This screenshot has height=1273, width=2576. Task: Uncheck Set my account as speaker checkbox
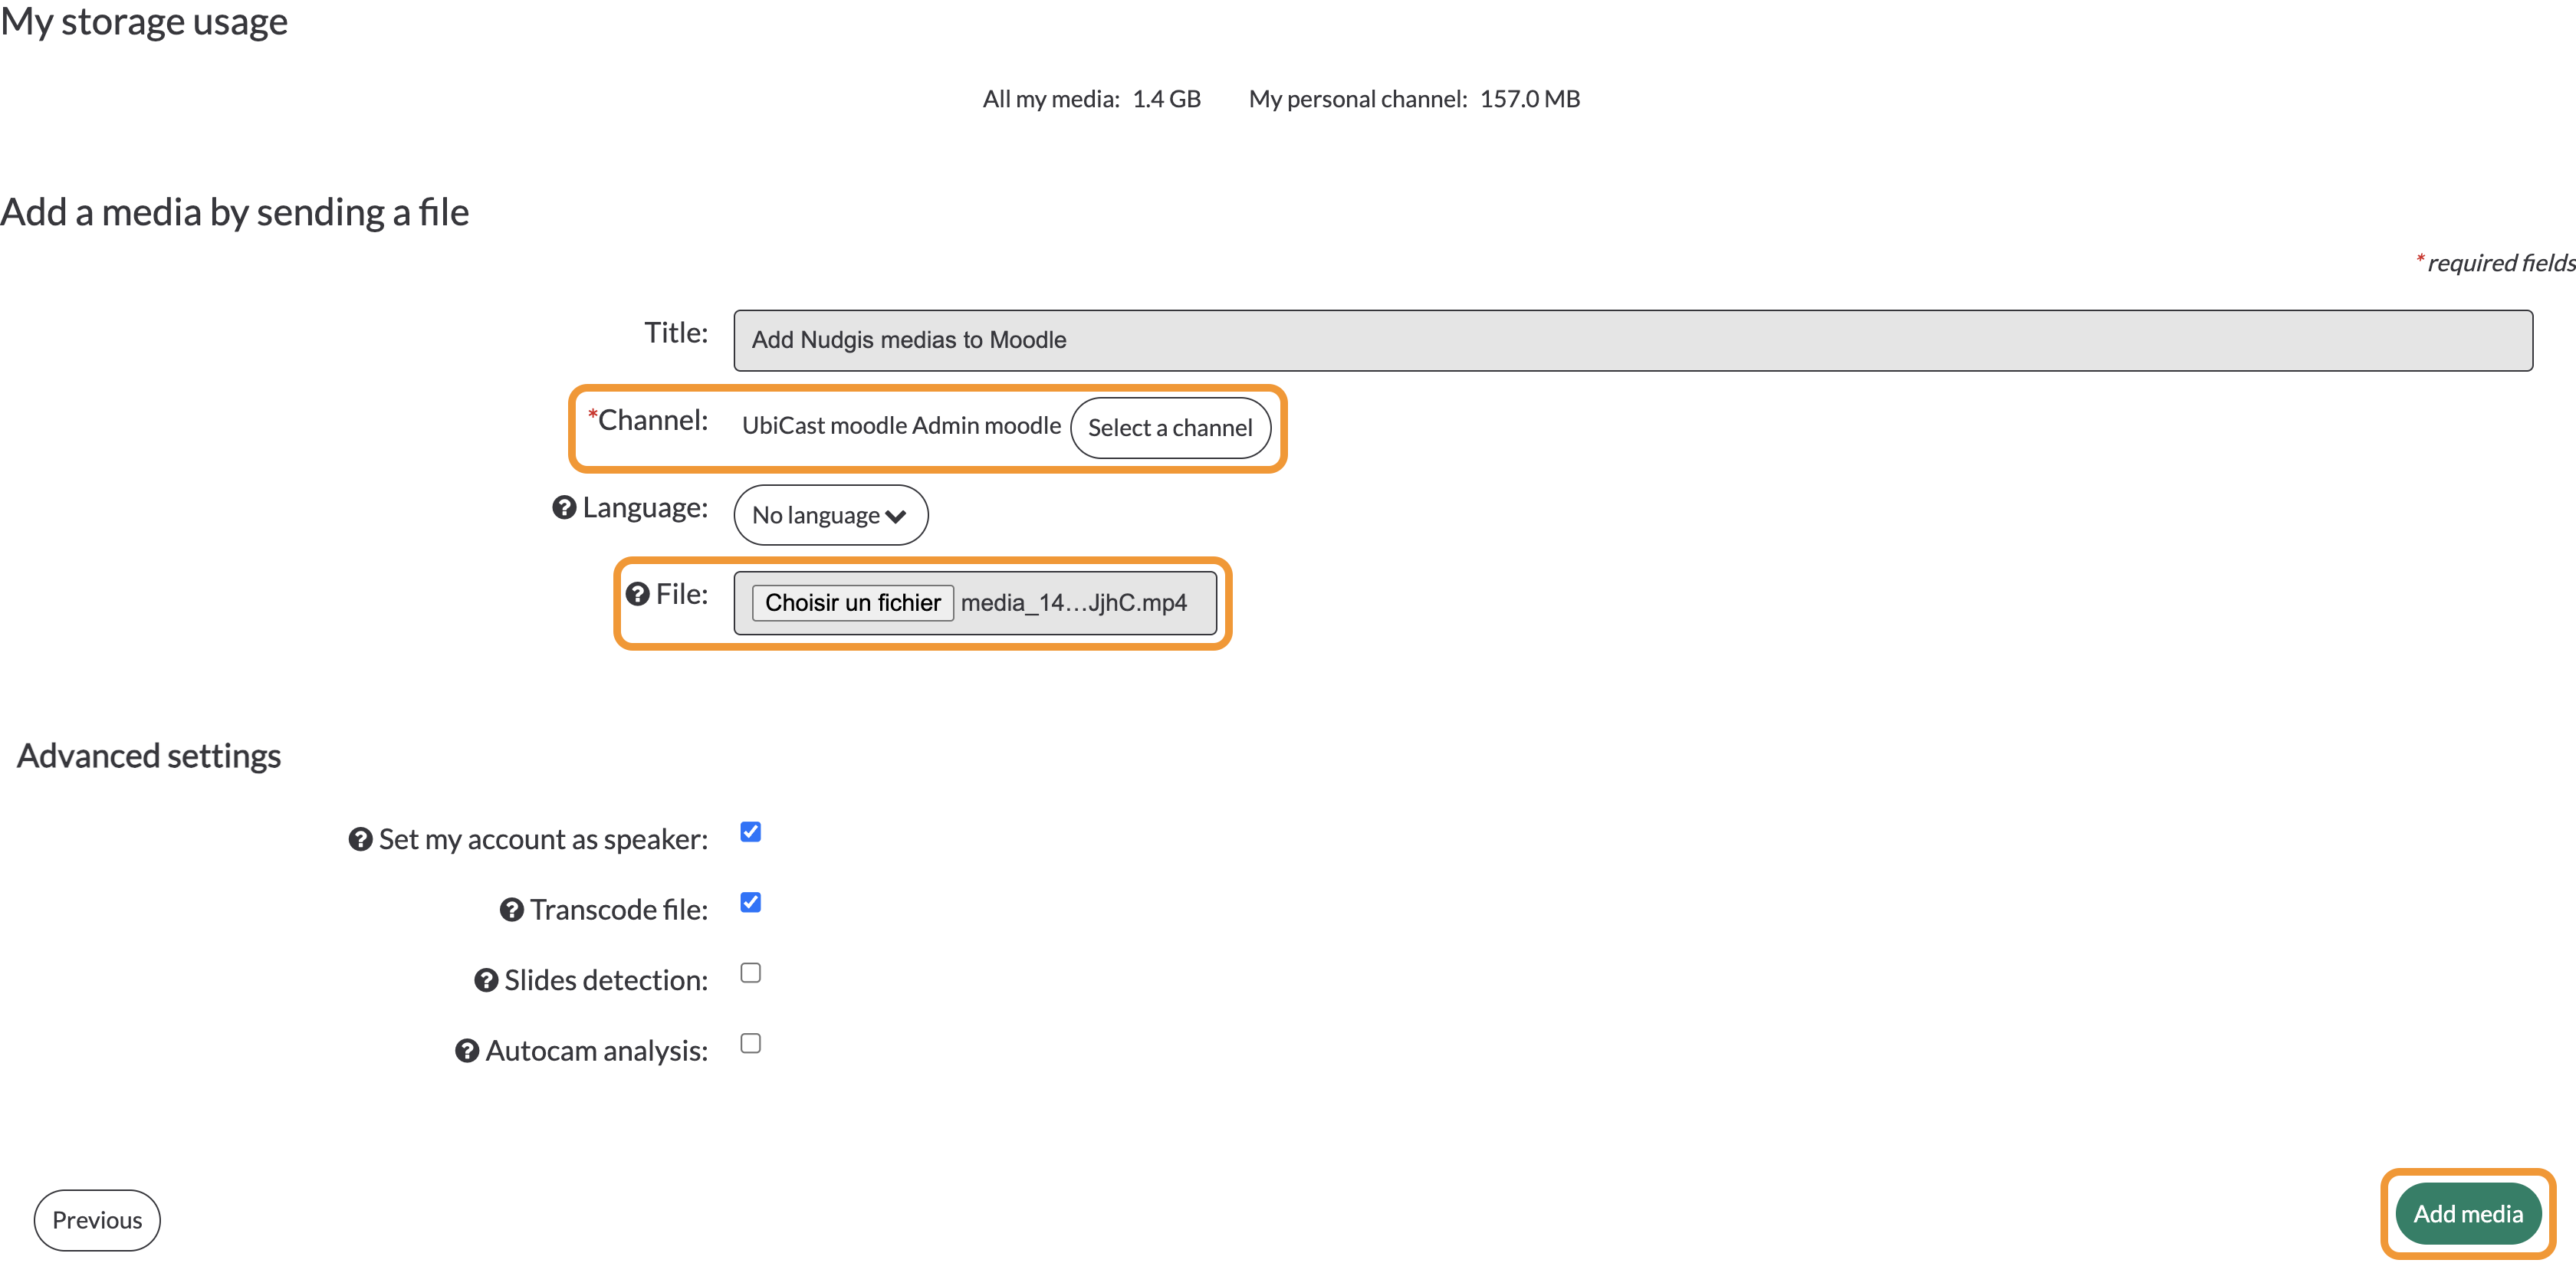click(x=751, y=832)
